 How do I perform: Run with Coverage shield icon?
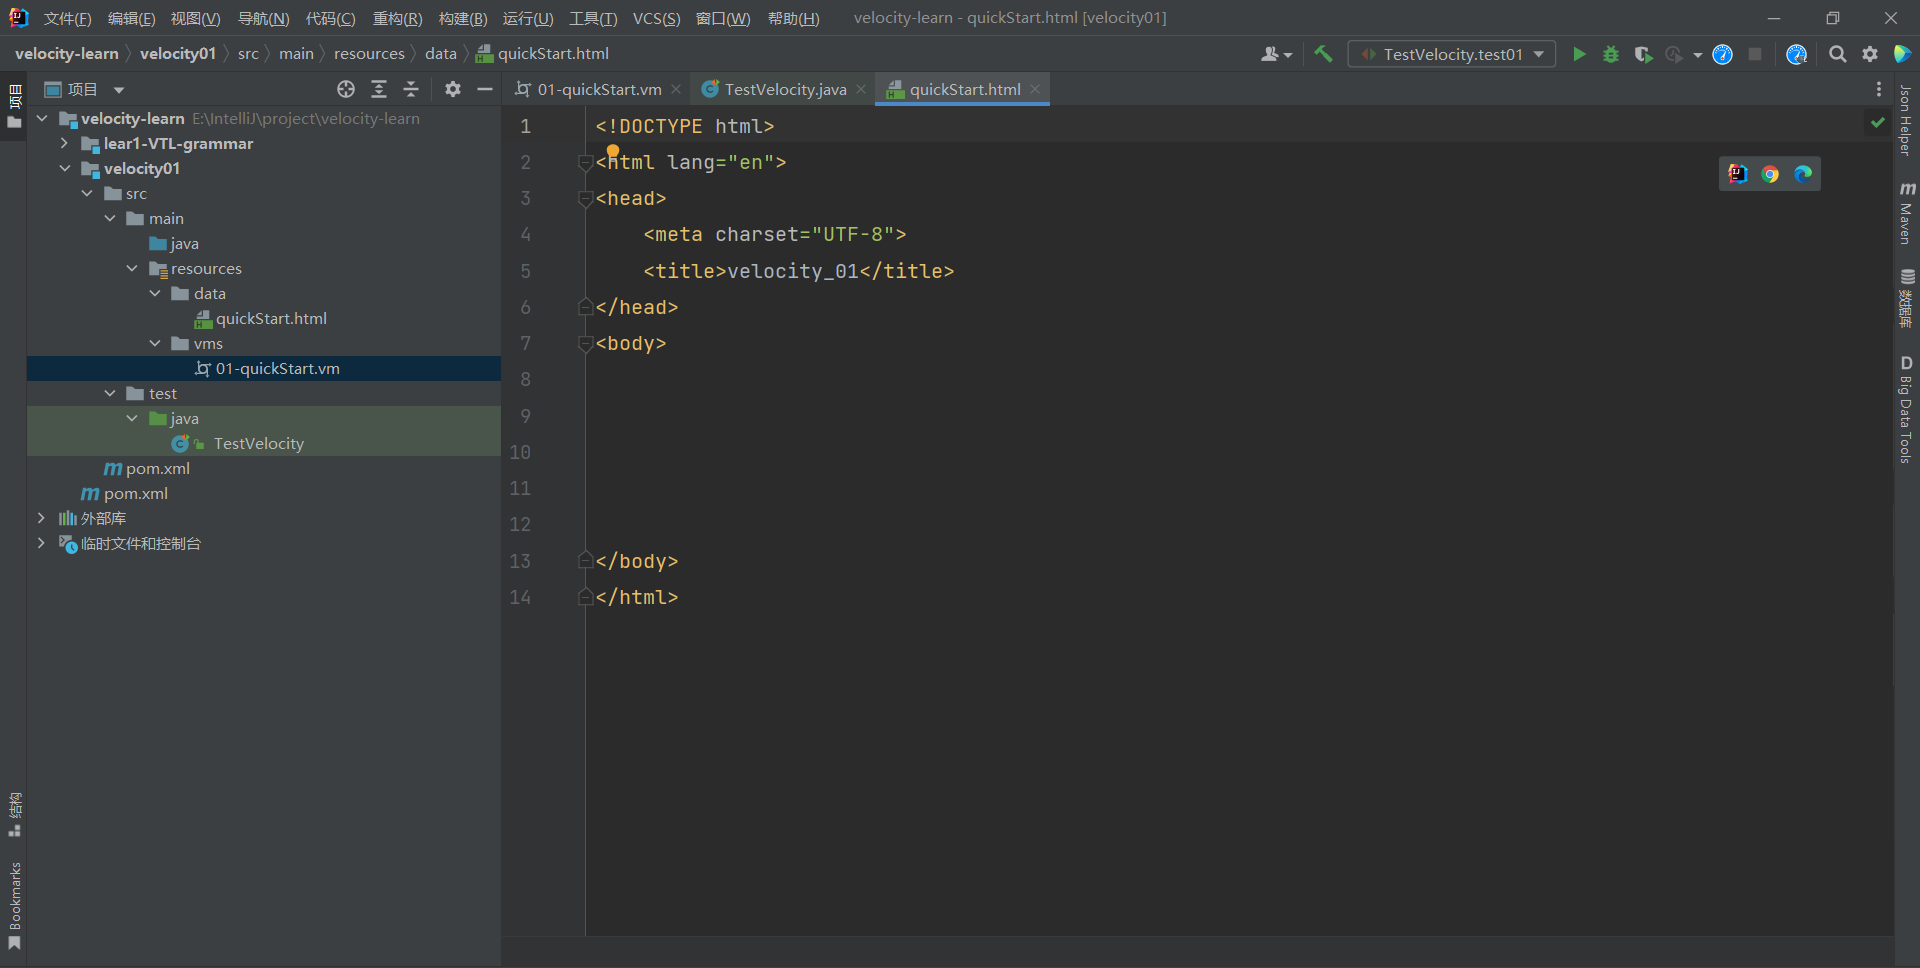1643,54
